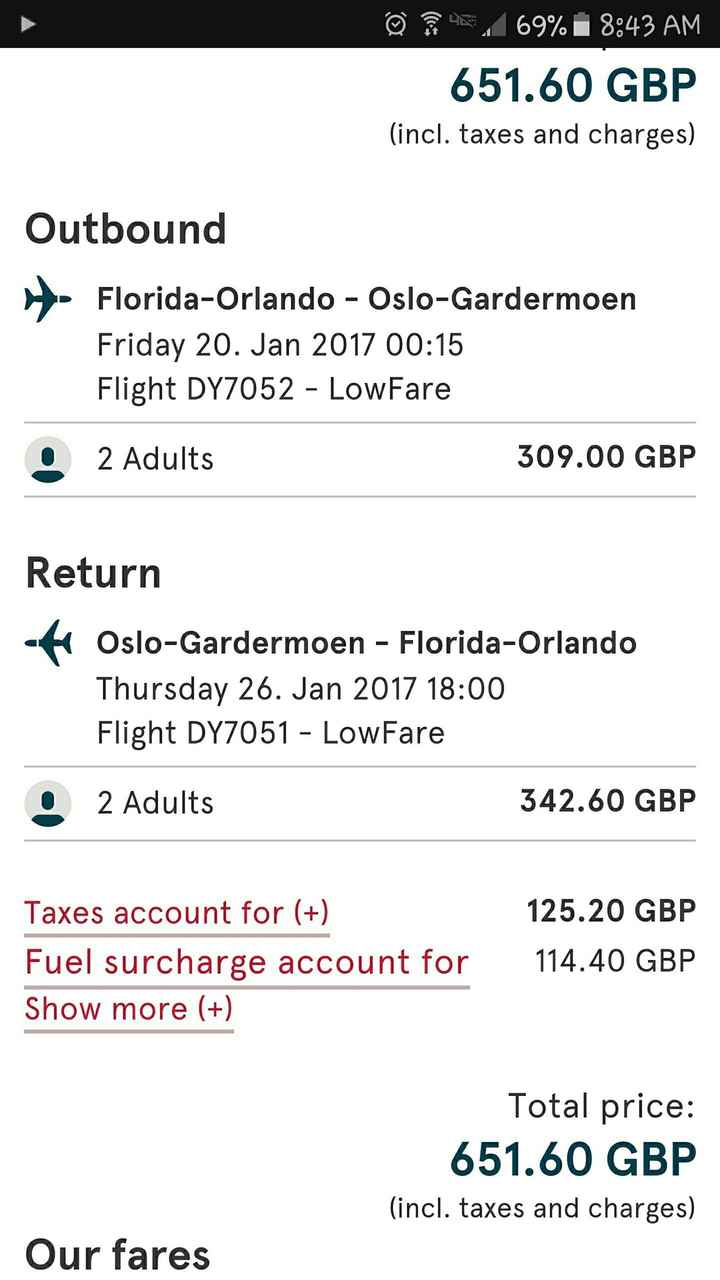Tap Flight DY7052 - LowFare text
The width and height of the screenshot is (720, 1280).
273,389
